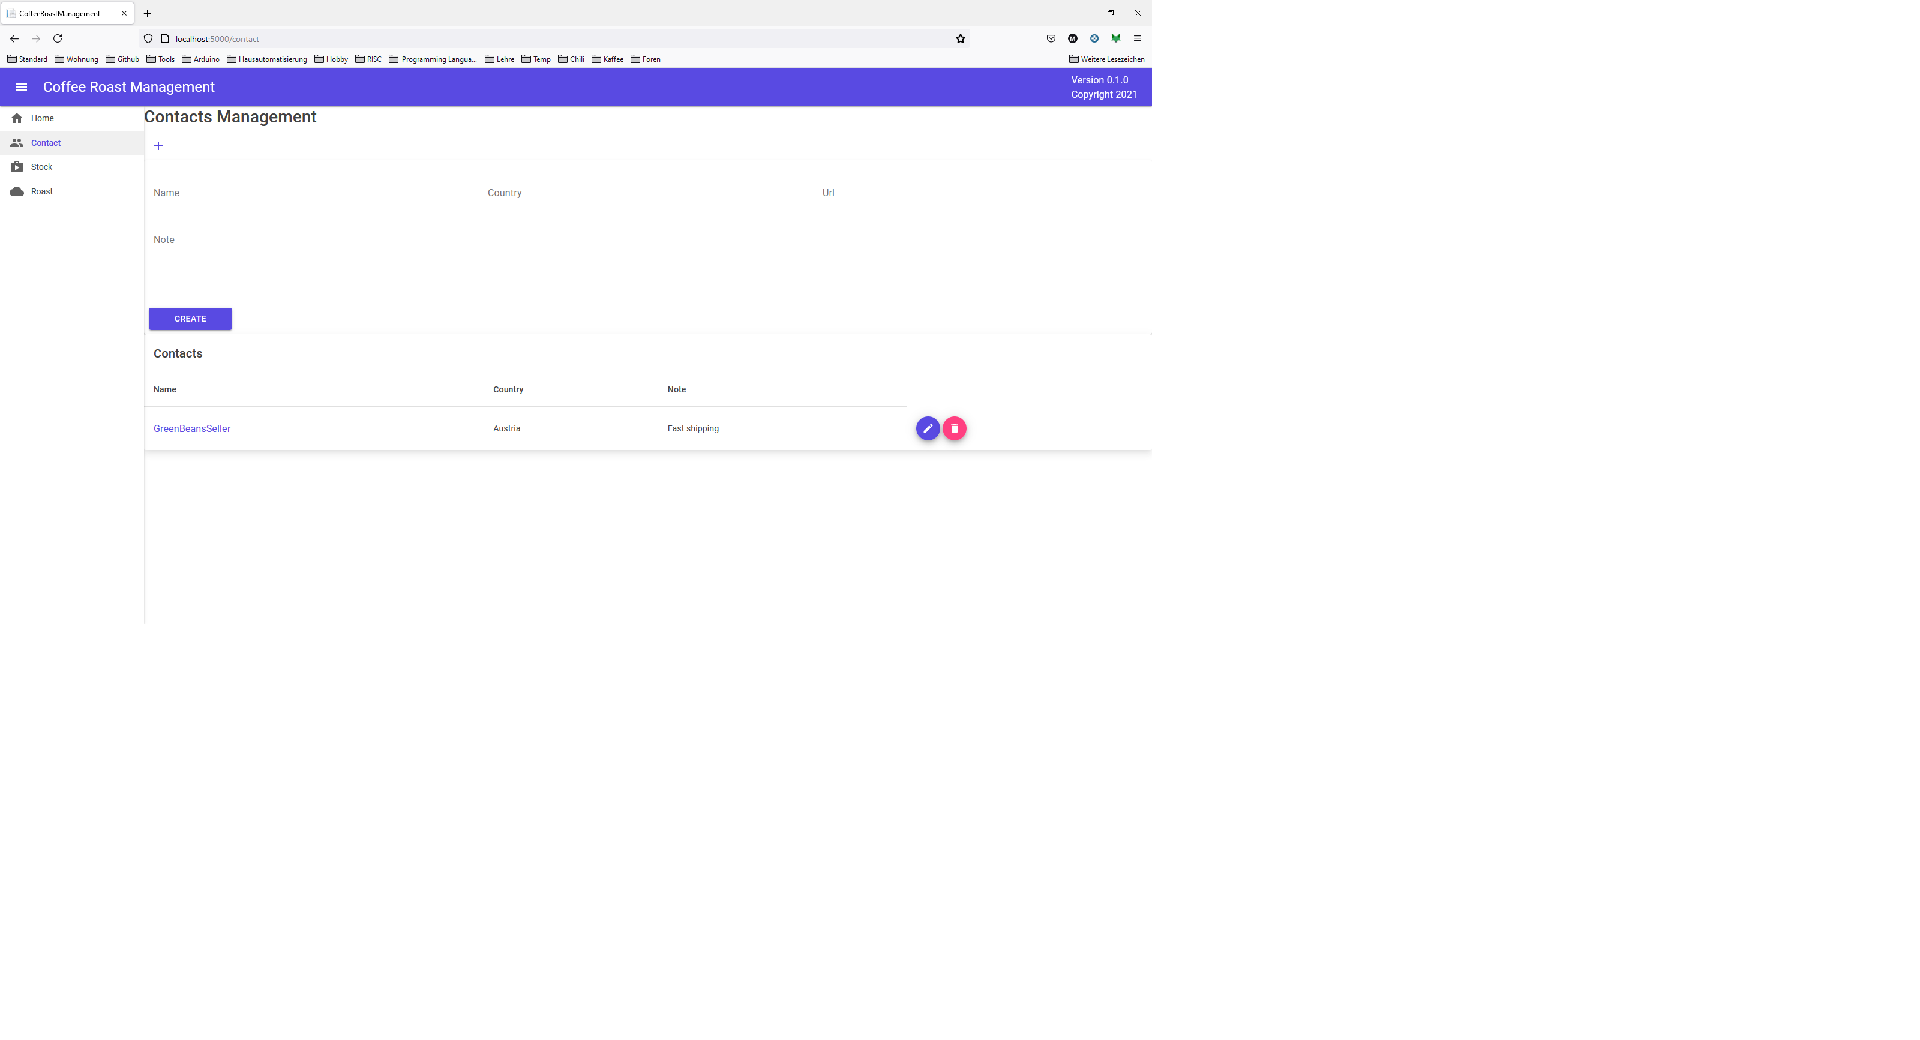
Task: Open the Wohnung bookmarks folder
Action: tap(76, 59)
